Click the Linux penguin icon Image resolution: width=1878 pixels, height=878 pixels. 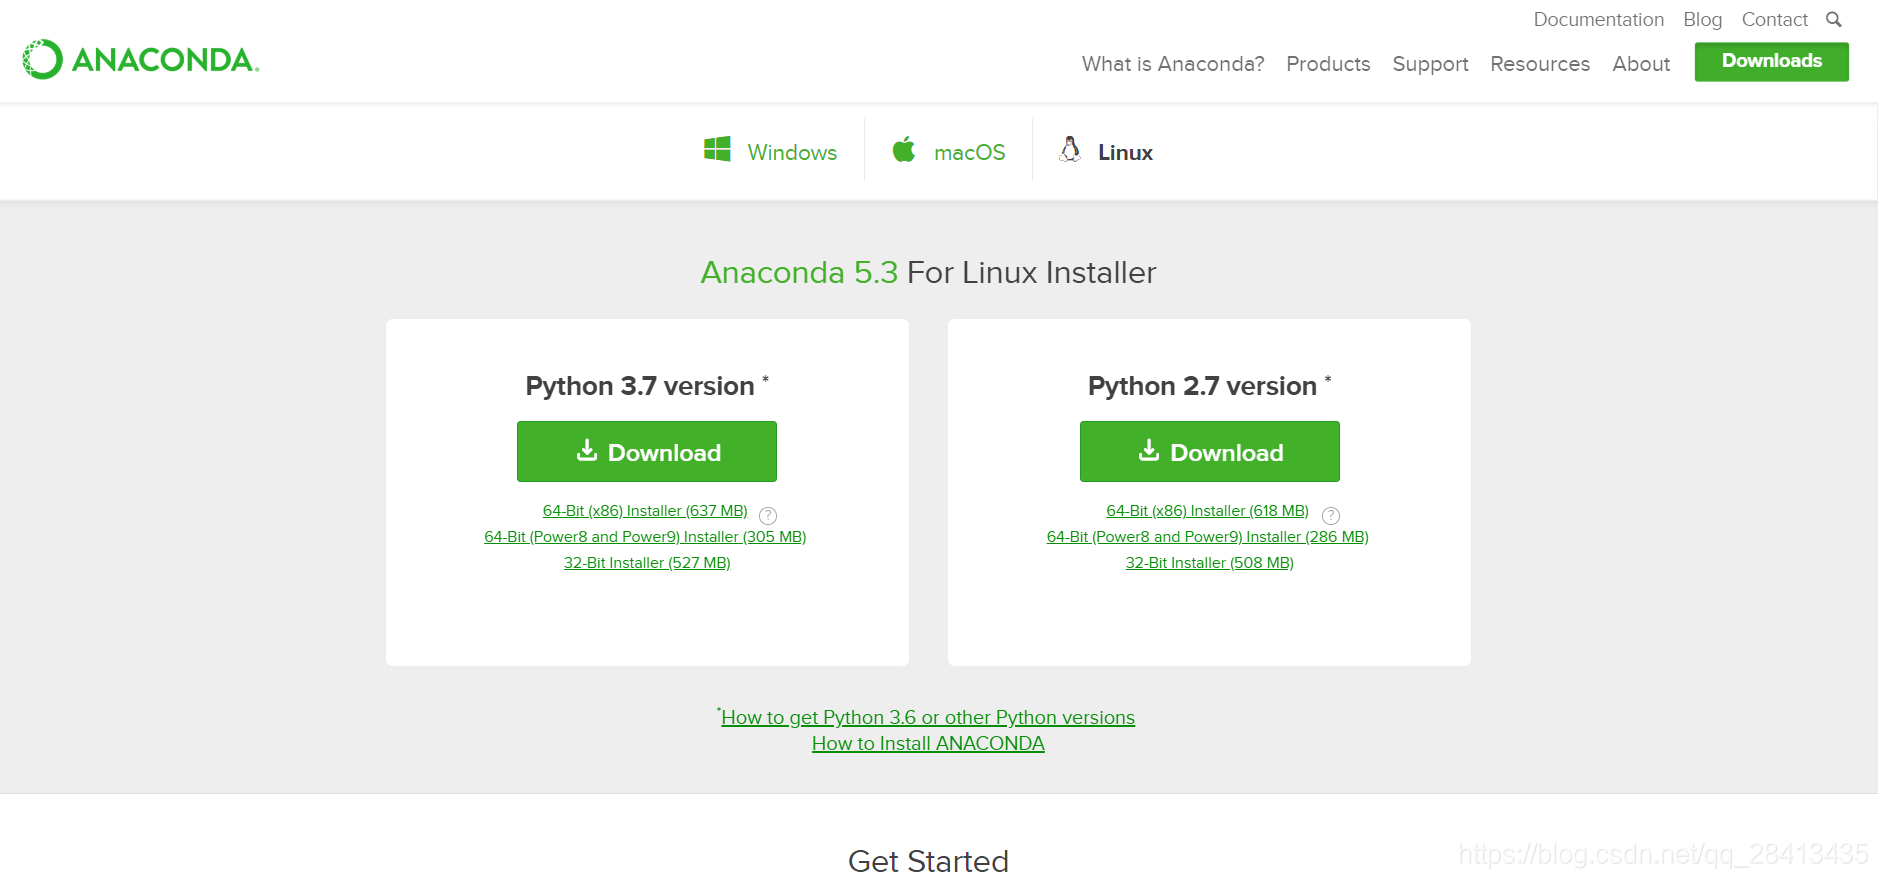point(1070,150)
